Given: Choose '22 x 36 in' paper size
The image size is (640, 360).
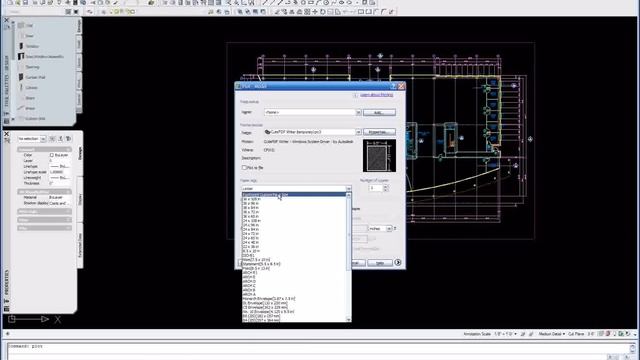Looking at the screenshot, I should coord(294,247).
